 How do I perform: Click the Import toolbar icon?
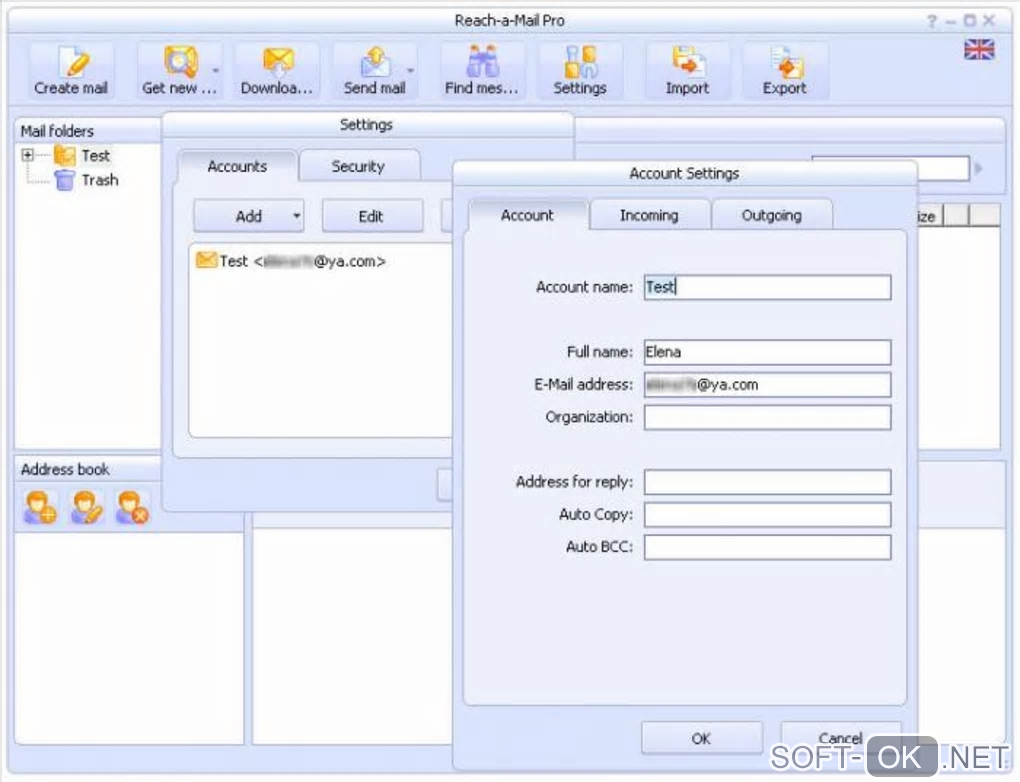coord(687,70)
